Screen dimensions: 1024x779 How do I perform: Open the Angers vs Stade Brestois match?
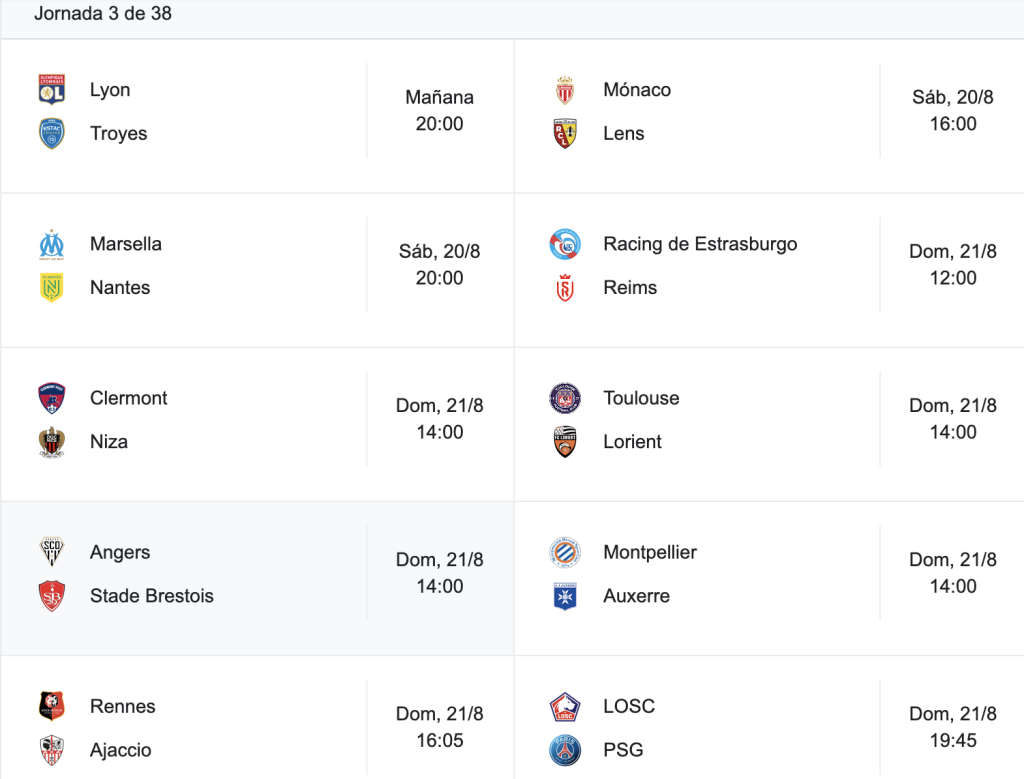click(257, 579)
